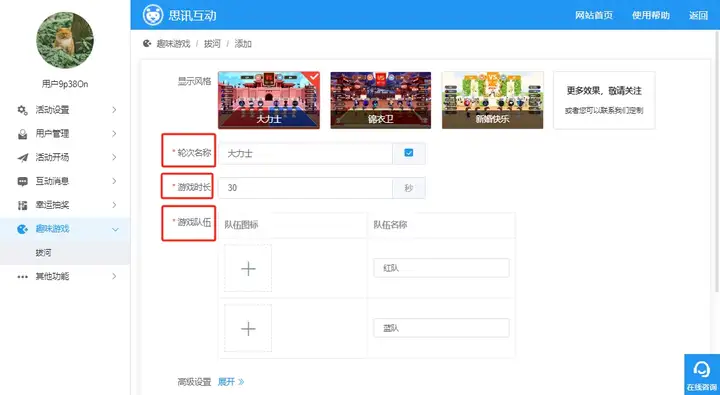The height and width of the screenshot is (395, 720).
Task: Click the gift icon beside 幸运抽奖
Action: tap(22, 205)
